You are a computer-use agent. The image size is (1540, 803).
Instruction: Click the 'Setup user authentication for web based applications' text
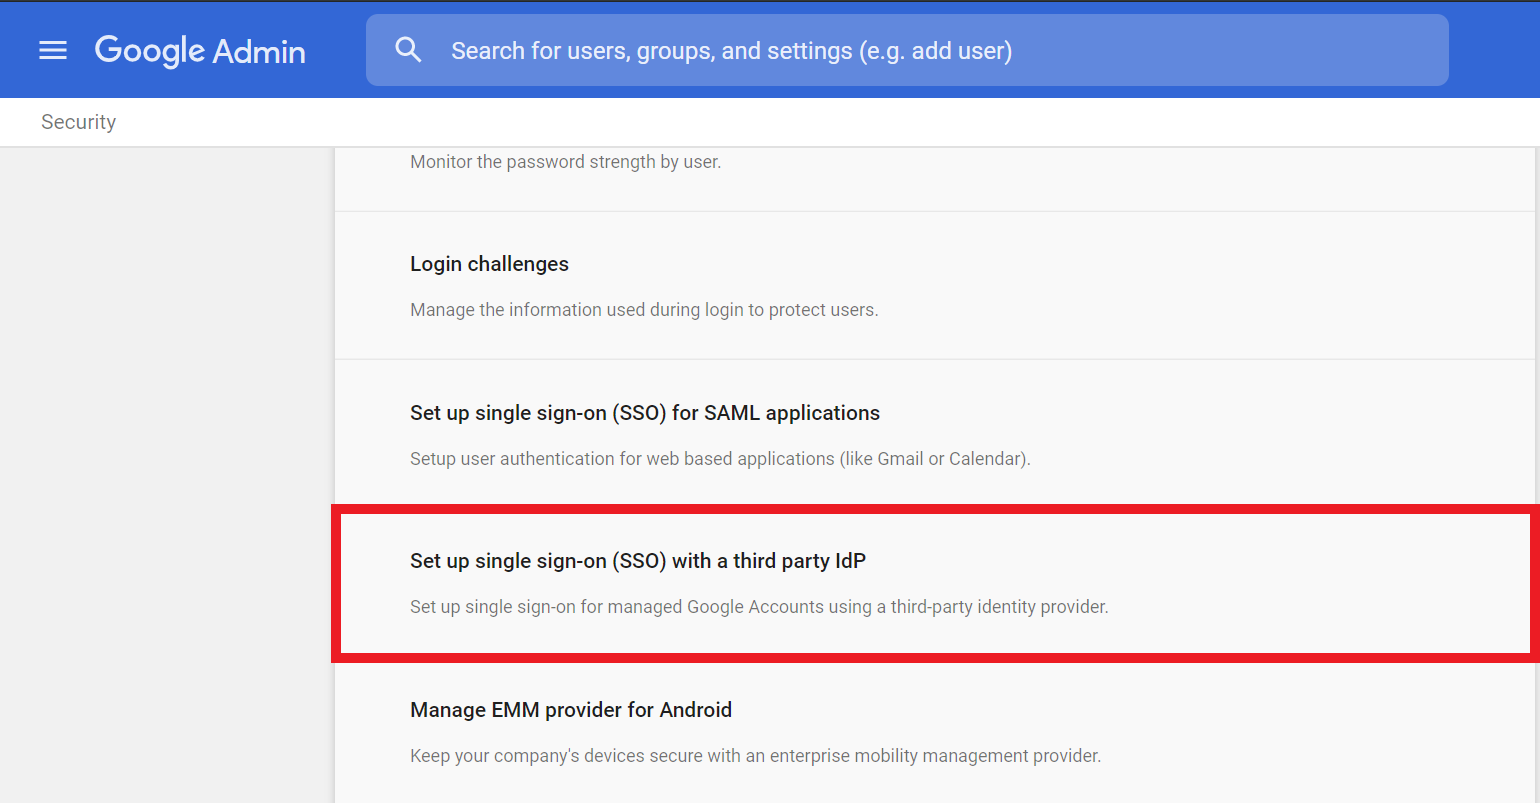pos(720,459)
